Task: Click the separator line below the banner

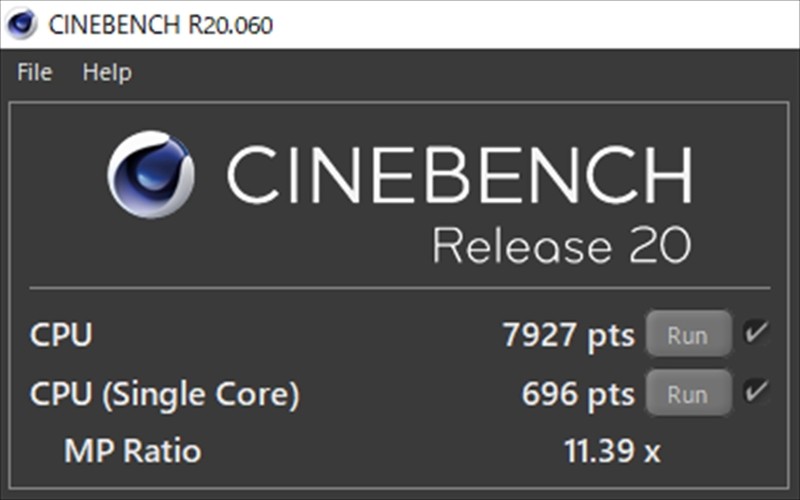Action: 399,288
